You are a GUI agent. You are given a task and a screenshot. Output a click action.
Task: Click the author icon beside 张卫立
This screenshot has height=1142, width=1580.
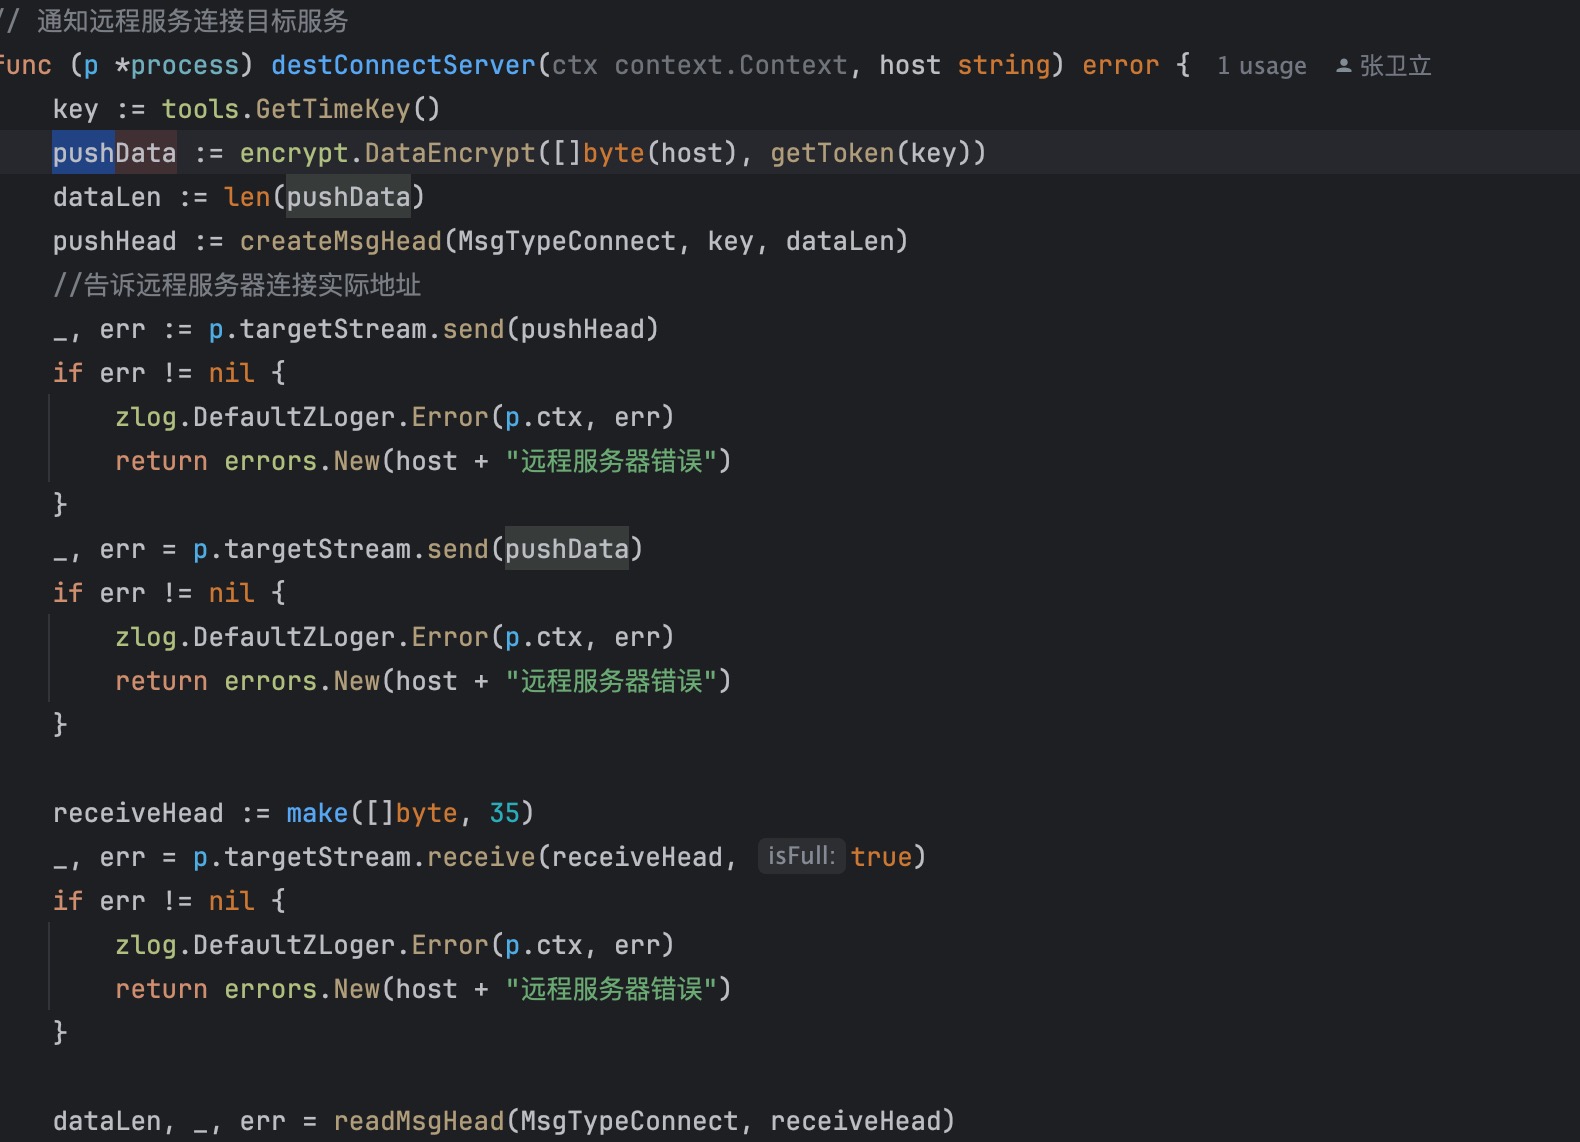(x=1344, y=66)
